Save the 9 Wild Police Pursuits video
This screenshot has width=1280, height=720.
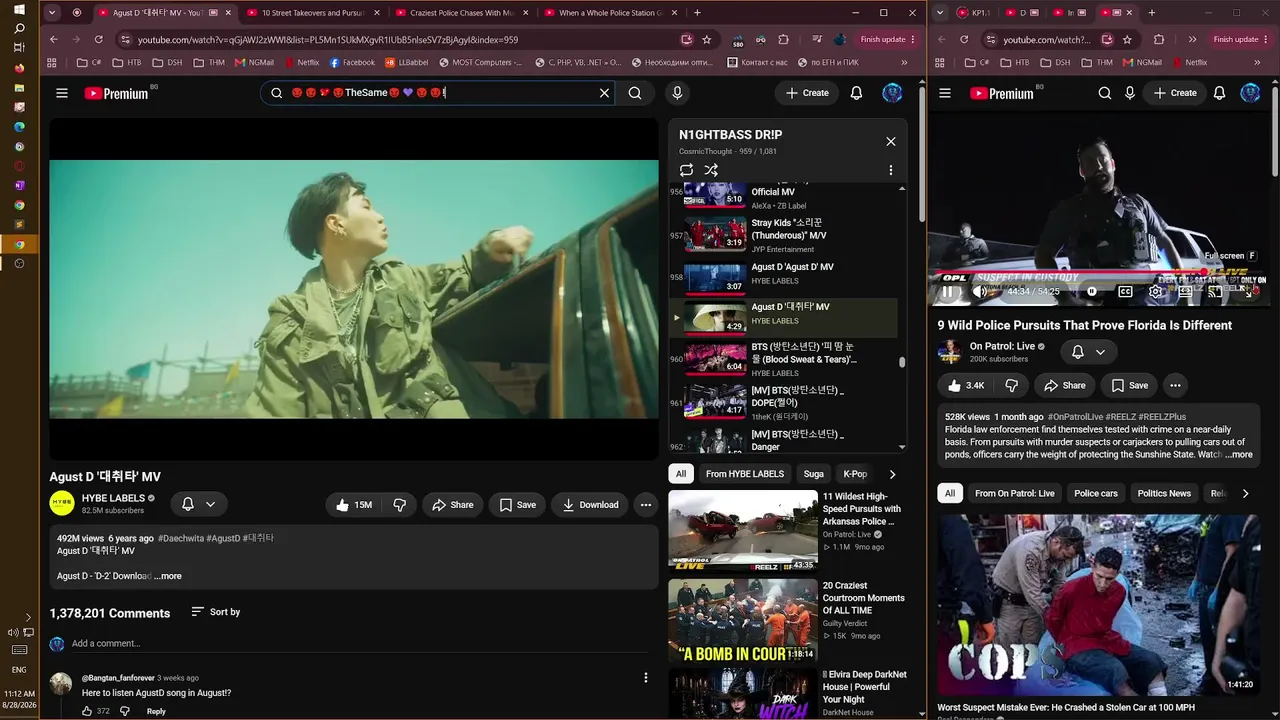pos(1129,385)
